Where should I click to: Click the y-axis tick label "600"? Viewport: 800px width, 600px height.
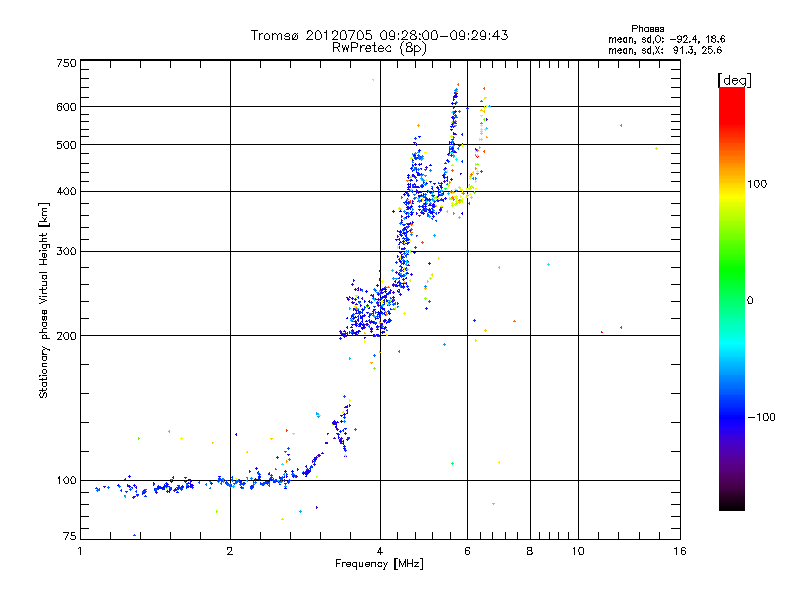pyautogui.click(x=67, y=107)
